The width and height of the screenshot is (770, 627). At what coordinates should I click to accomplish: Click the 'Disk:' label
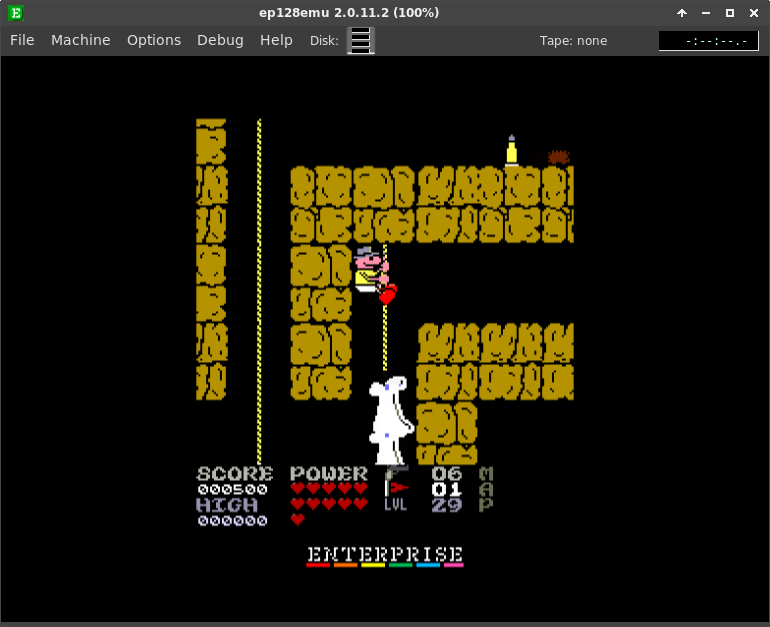coord(324,41)
